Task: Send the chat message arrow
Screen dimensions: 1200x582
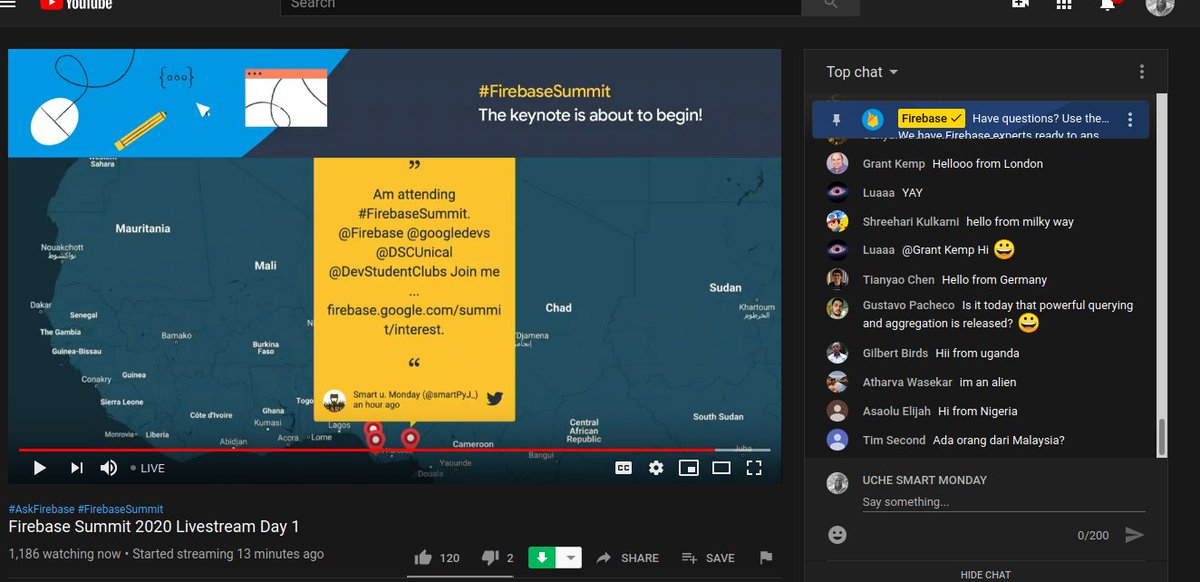Action: 1134,535
